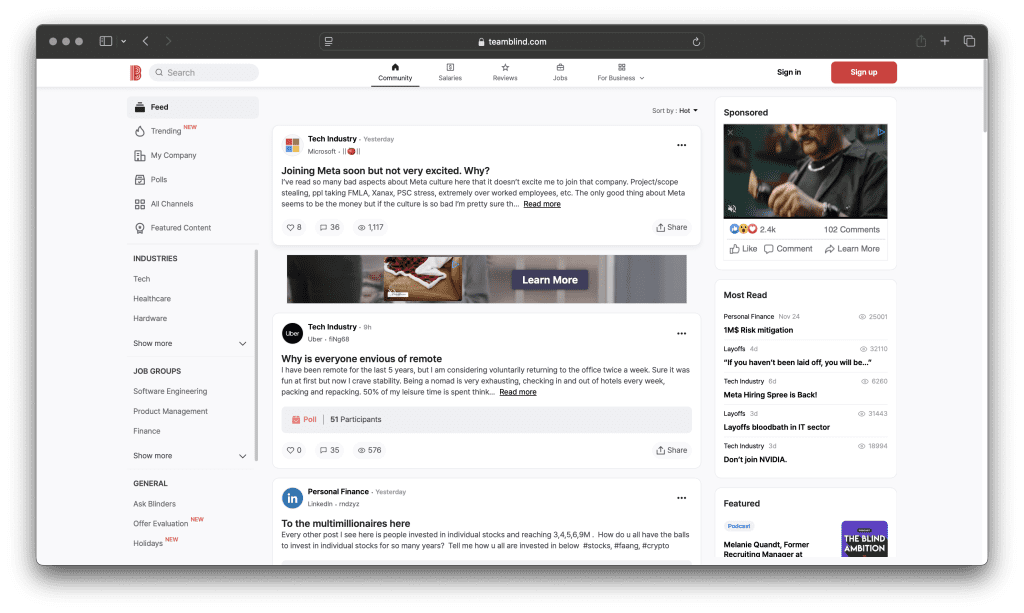Select the Polls icon in the sidebar
The height and width of the screenshot is (613, 1024).
pyautogui.click(x=141, y=179)
